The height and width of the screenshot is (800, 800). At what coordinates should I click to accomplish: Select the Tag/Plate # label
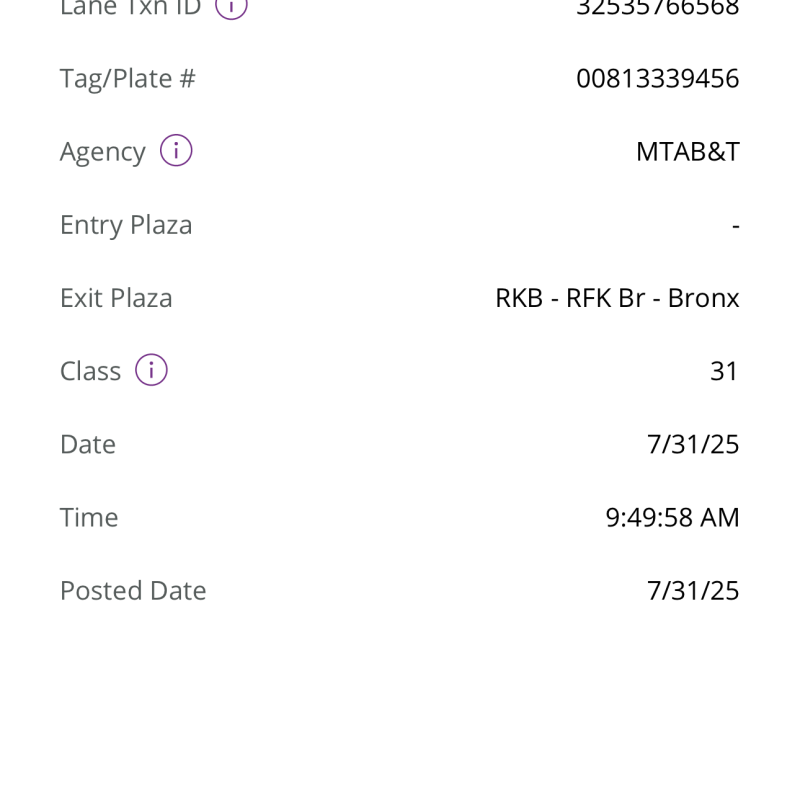pos(127,78)
